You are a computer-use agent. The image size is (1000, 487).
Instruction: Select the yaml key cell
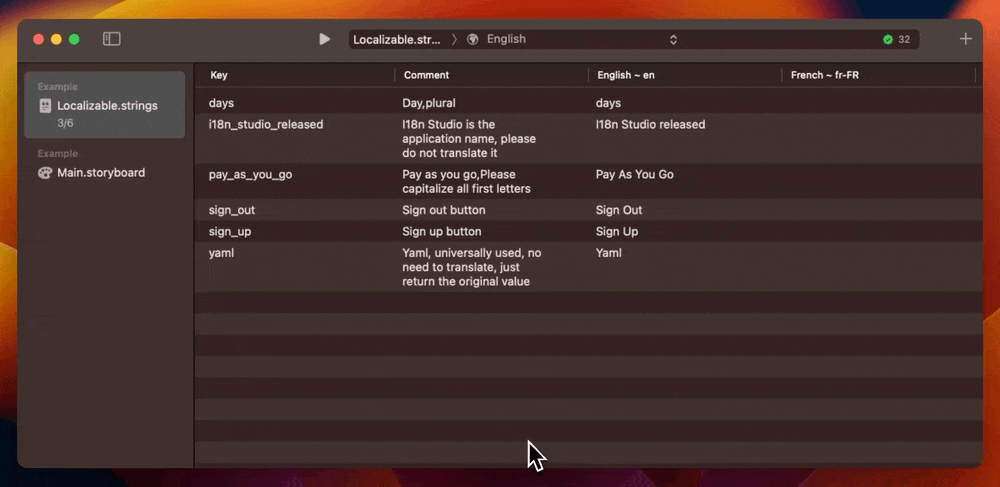pos(221,252)
